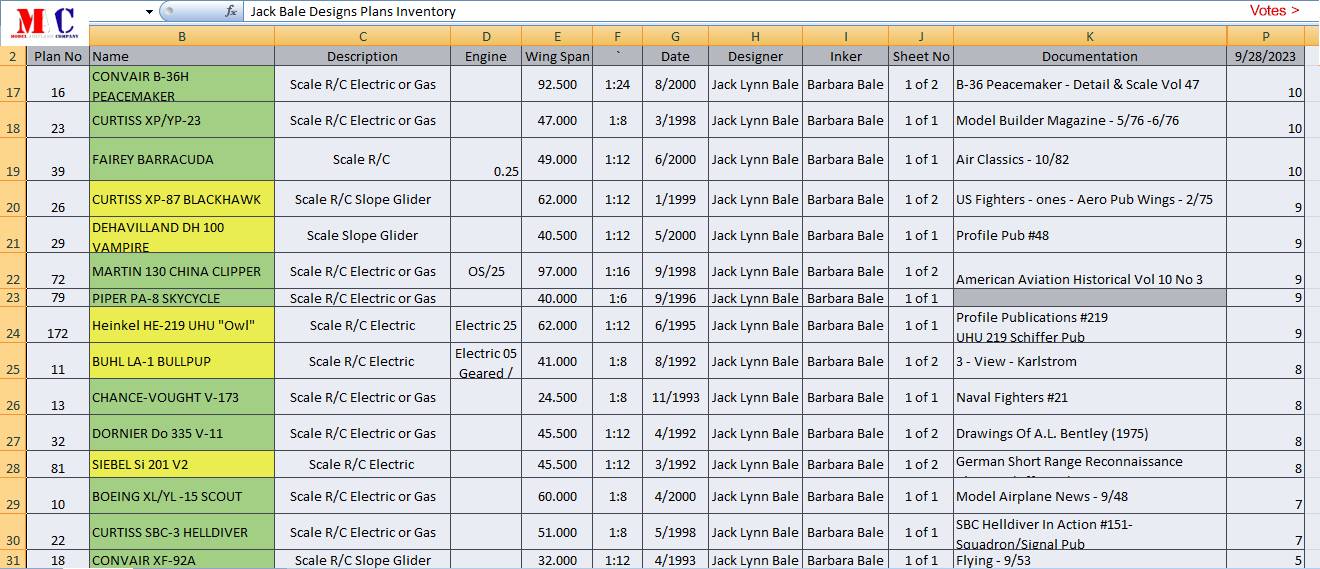The width and height of the screenshot is (1320, 569).
Task: Click the wing span 92.500 cell
Action: pyautogui.click(x=558, y=84)
